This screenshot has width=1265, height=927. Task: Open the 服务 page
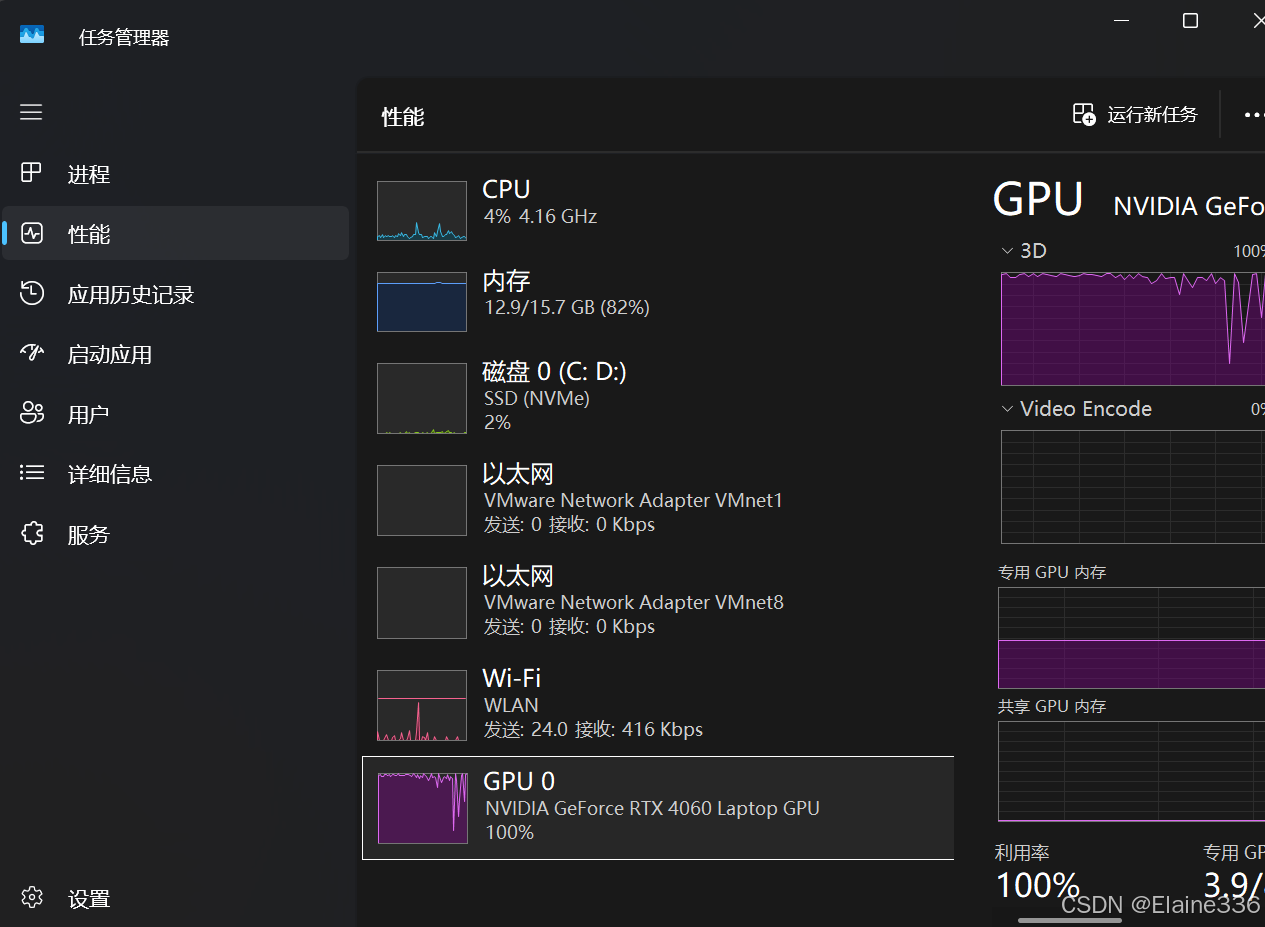point(175,534)
